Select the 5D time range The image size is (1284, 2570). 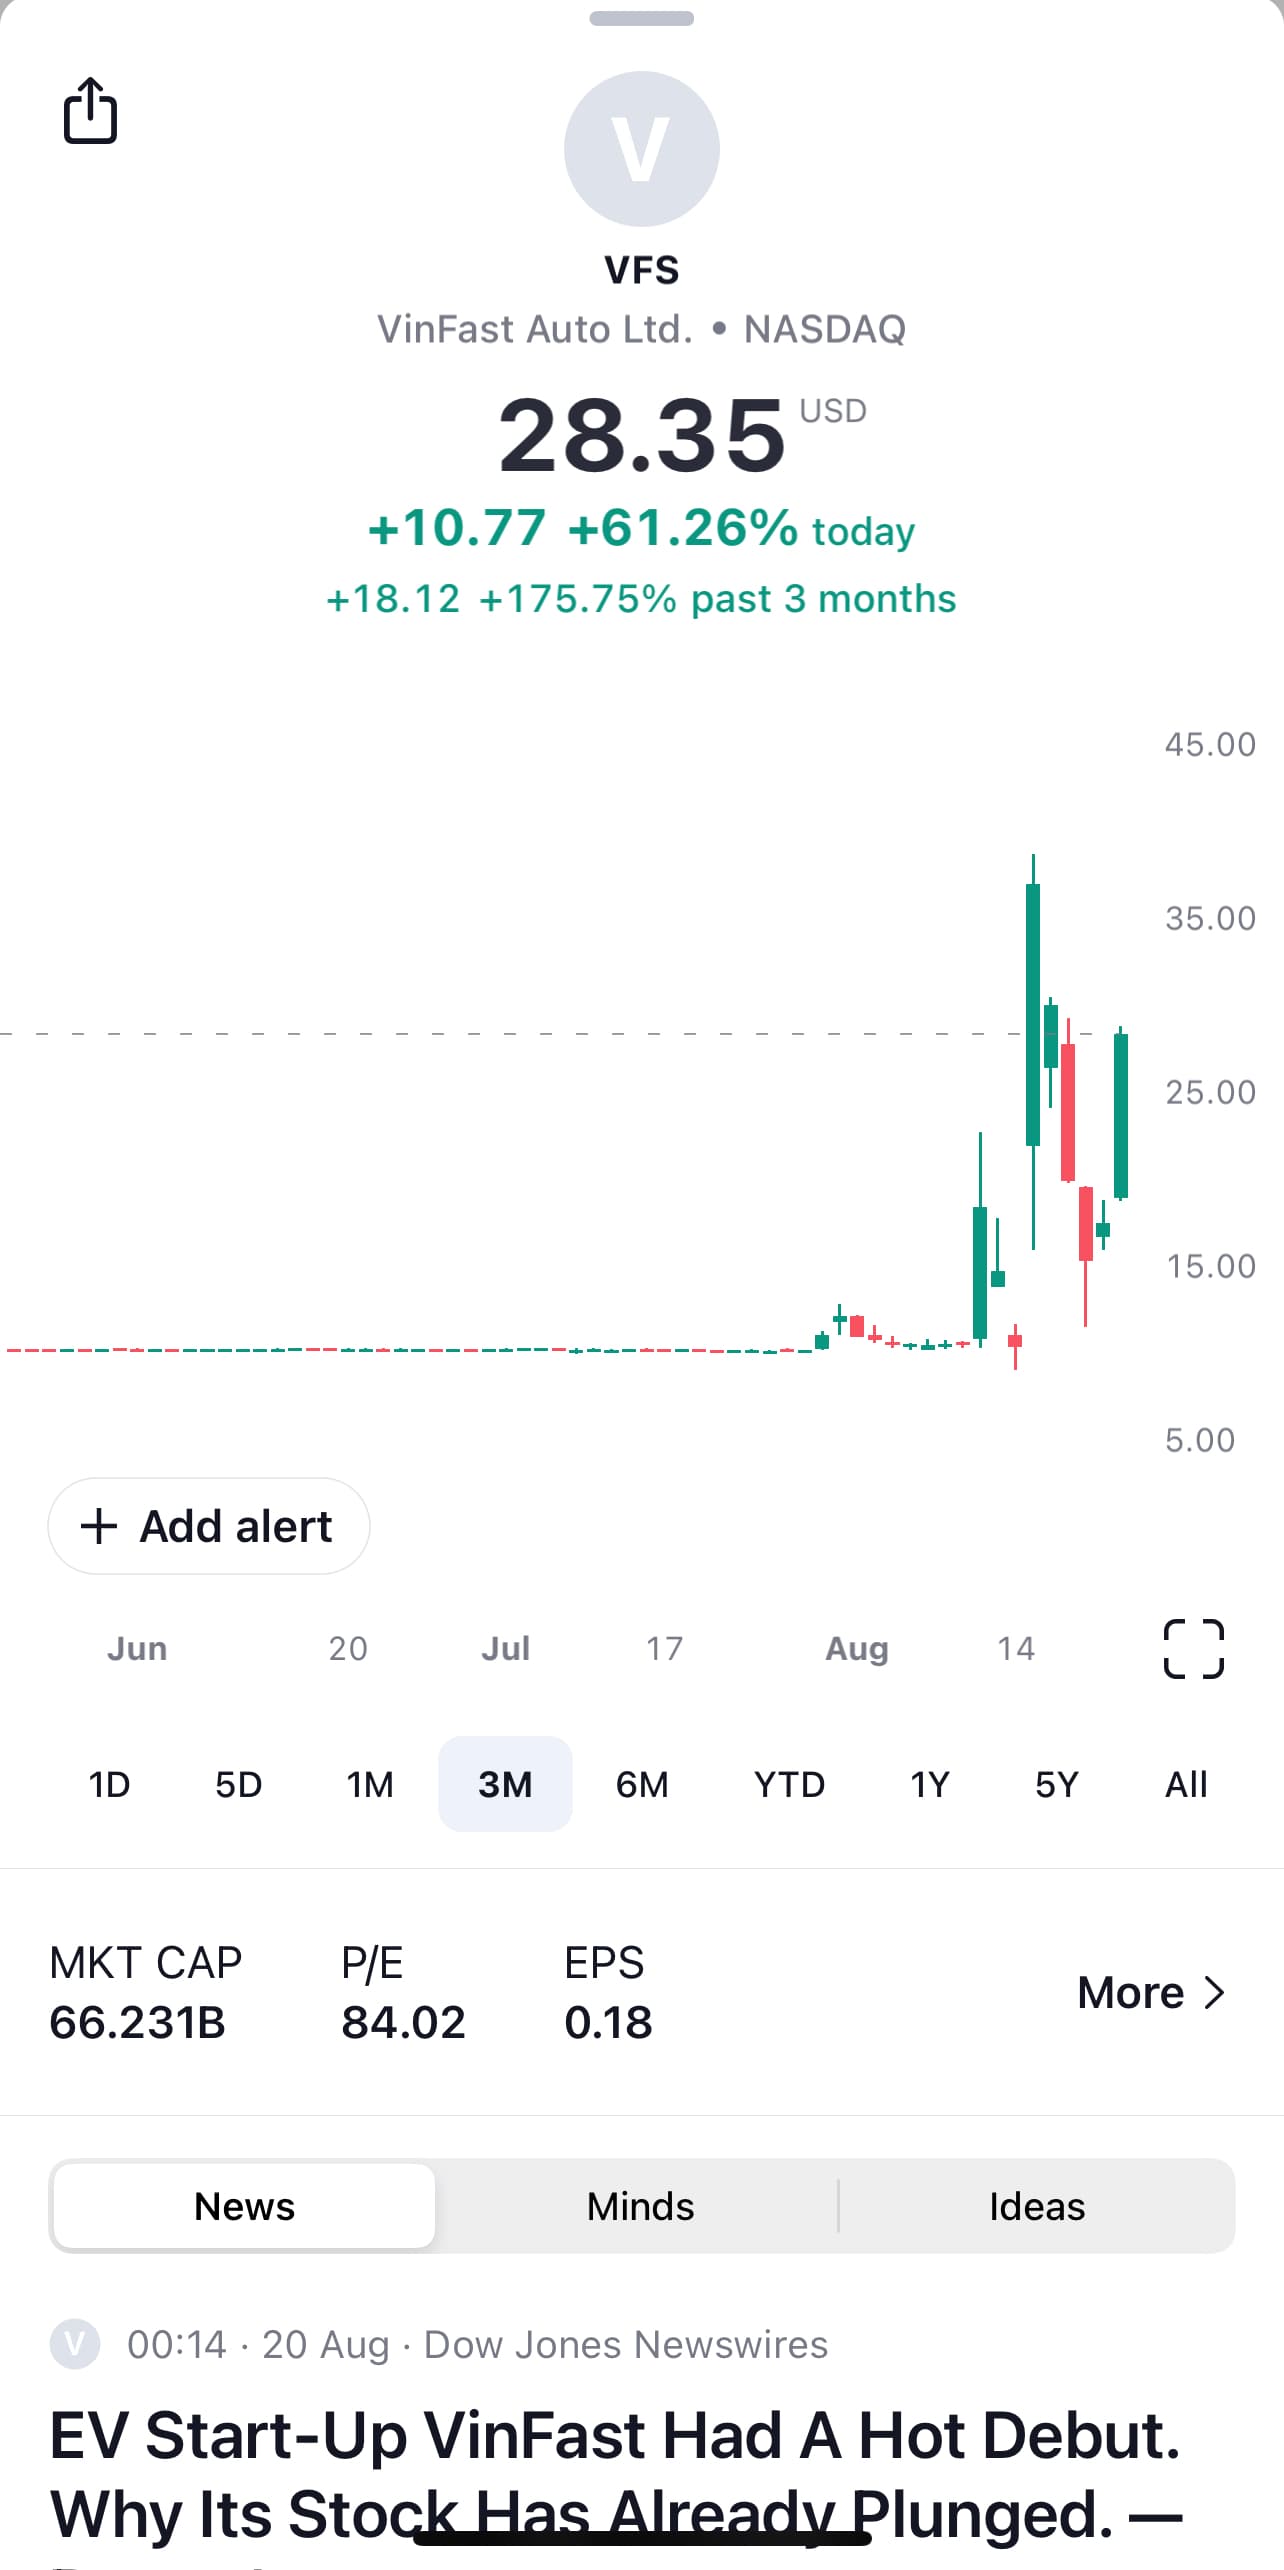[239, 1784]
